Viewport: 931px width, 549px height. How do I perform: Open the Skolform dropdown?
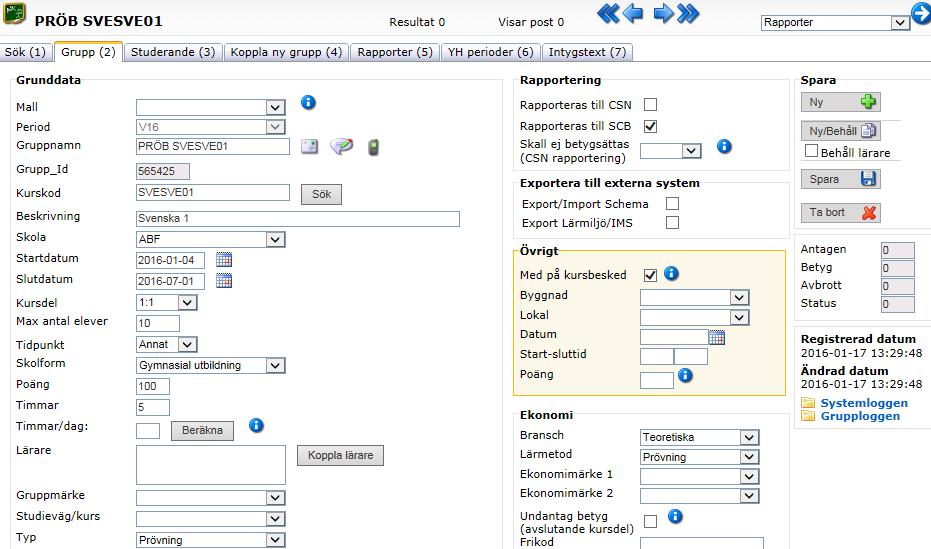[x=210, y=366]
